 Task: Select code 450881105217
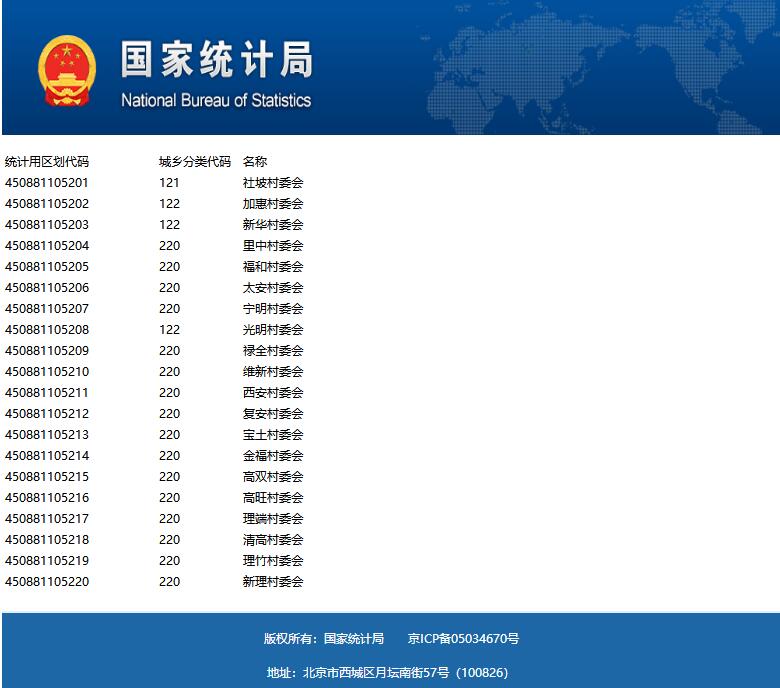(47, 518)
